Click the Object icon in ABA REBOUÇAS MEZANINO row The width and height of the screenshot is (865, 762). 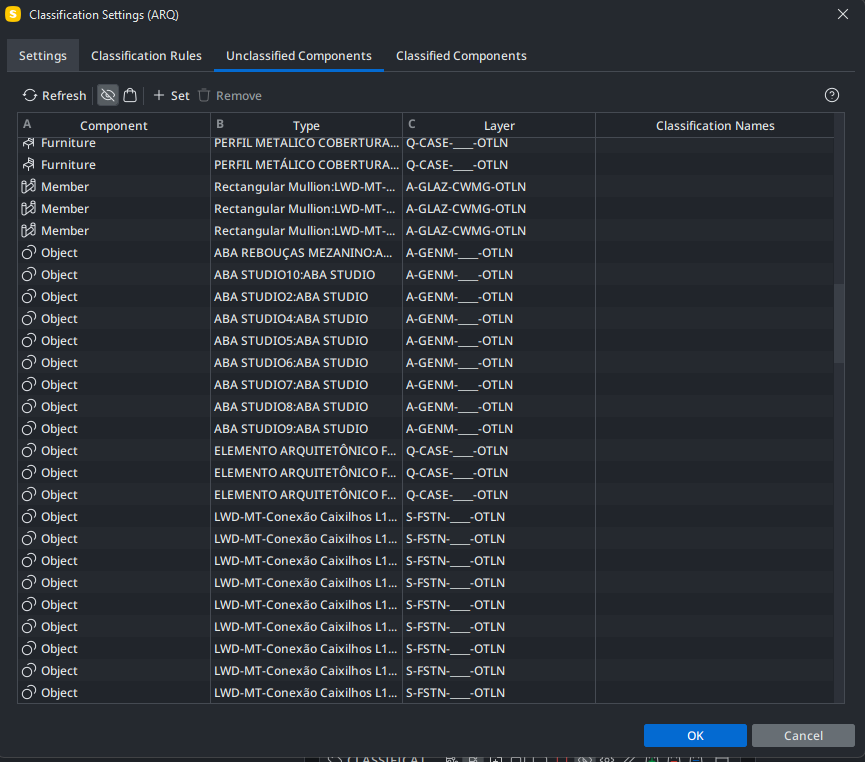click(x=29, y=253)
